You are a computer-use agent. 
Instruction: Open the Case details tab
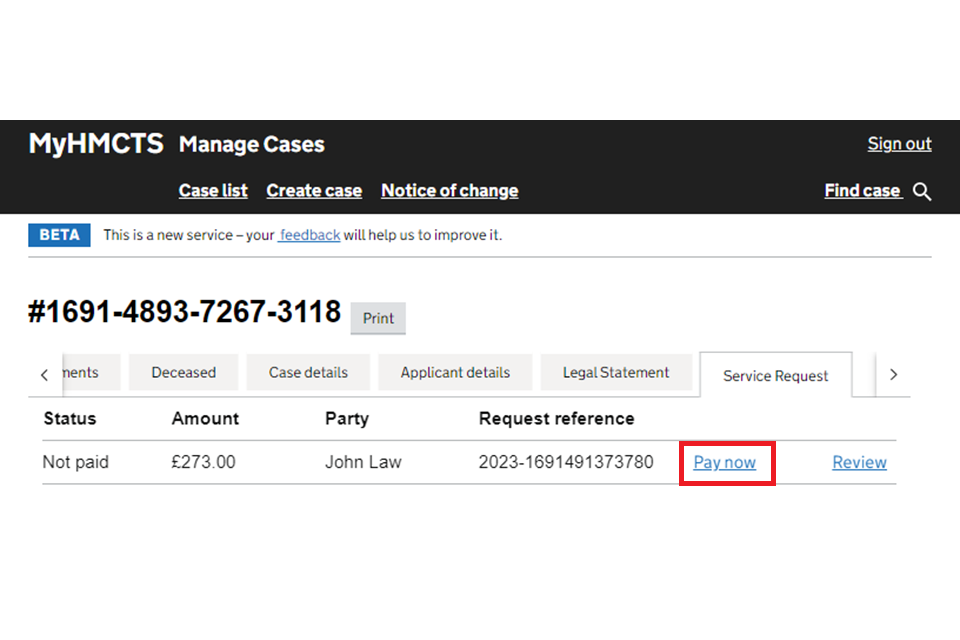pos(308,373)
